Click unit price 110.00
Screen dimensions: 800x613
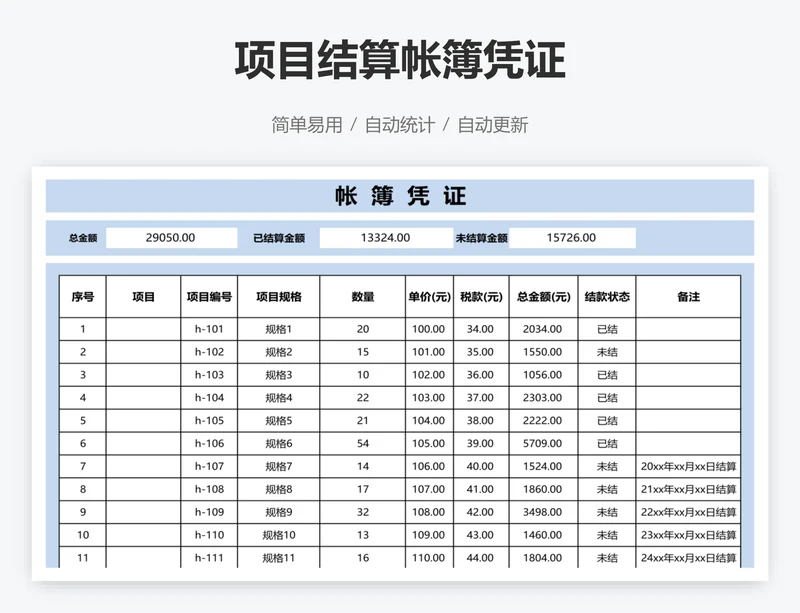430,558
